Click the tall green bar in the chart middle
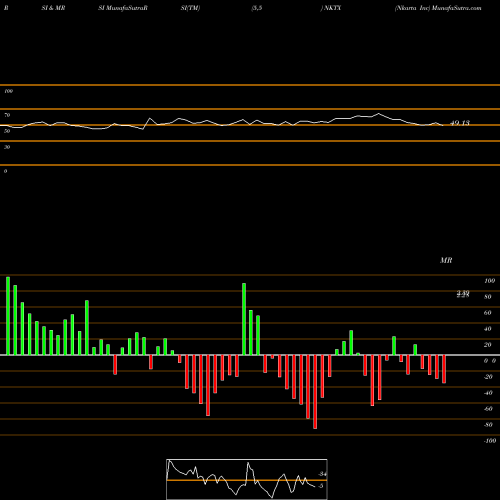The image size is (500, 500). coord(244,319)
